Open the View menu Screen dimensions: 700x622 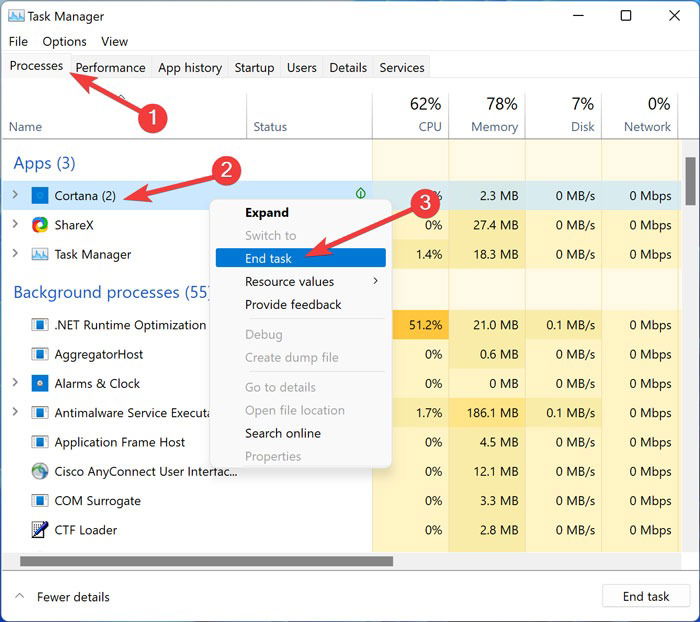[x=114, y=42]
